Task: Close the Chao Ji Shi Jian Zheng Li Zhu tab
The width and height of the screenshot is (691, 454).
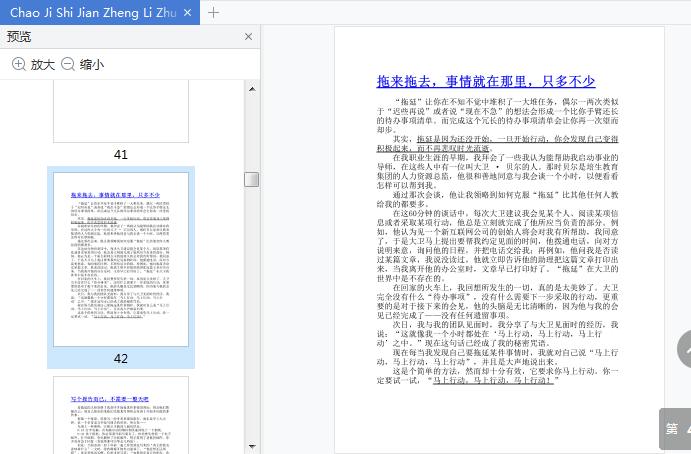Action: coord(187,13)
